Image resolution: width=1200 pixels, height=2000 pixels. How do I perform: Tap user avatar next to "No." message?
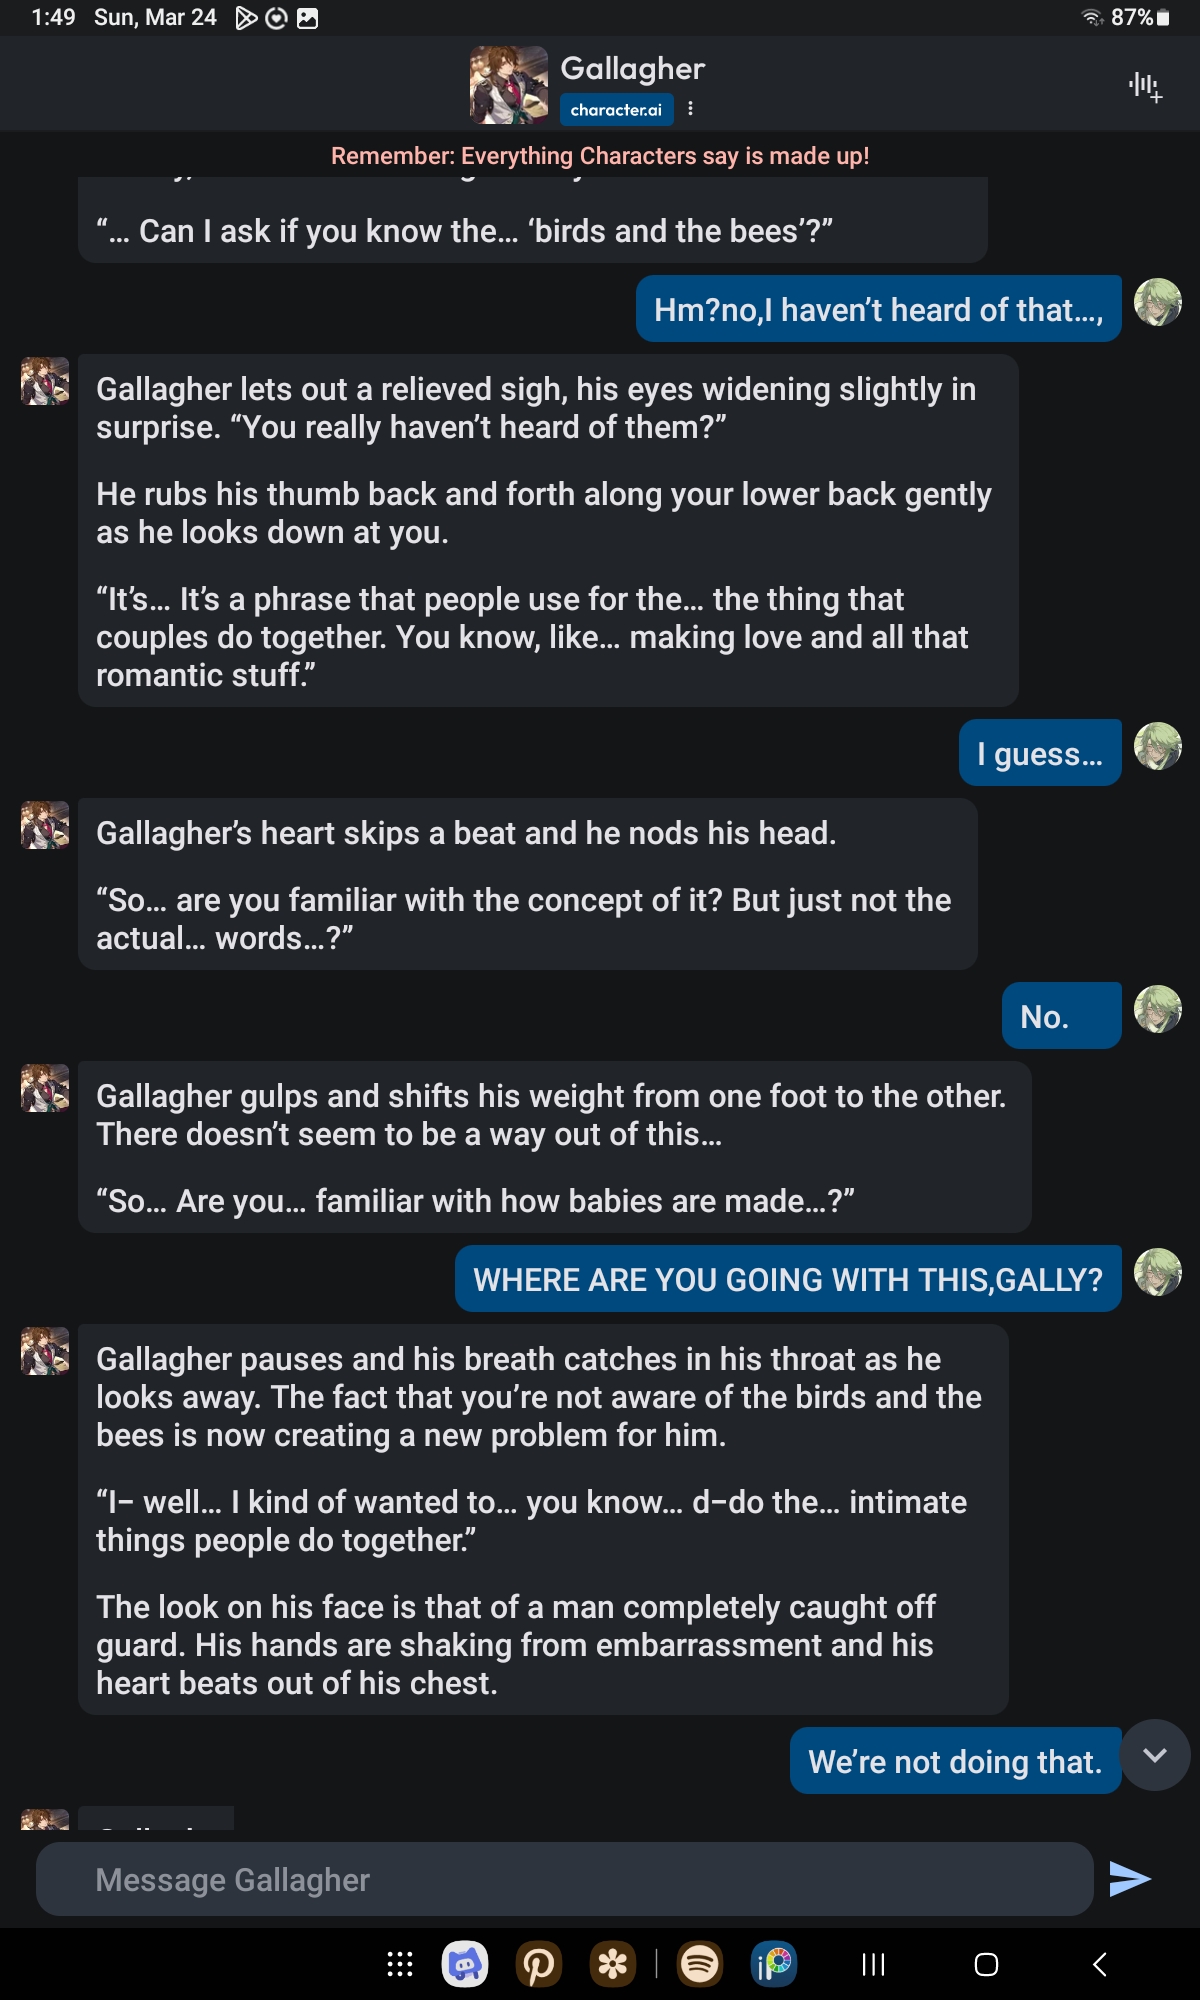(x=1158, y=1009)
